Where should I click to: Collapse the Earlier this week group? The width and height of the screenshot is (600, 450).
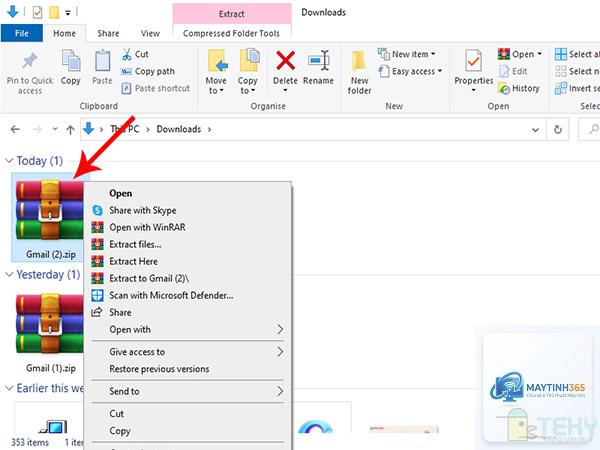(x=9, y=388)
